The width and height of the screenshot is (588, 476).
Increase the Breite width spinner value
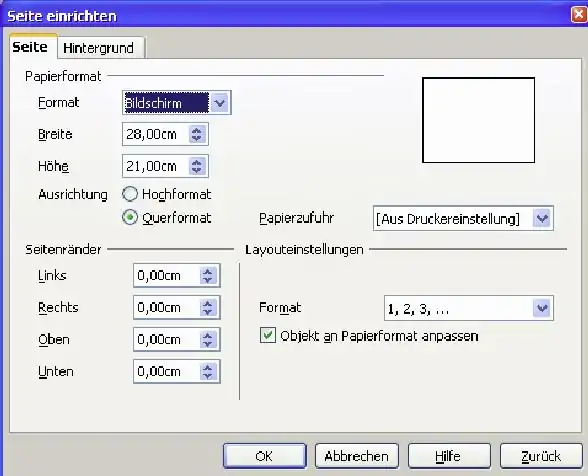click(x=197, y=130)
